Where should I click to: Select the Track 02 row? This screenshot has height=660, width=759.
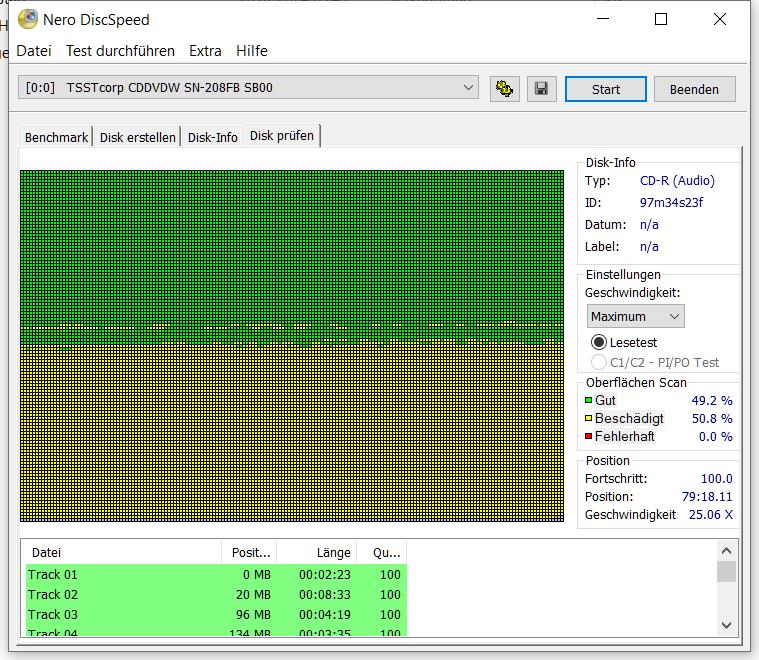tap(216, 594)
